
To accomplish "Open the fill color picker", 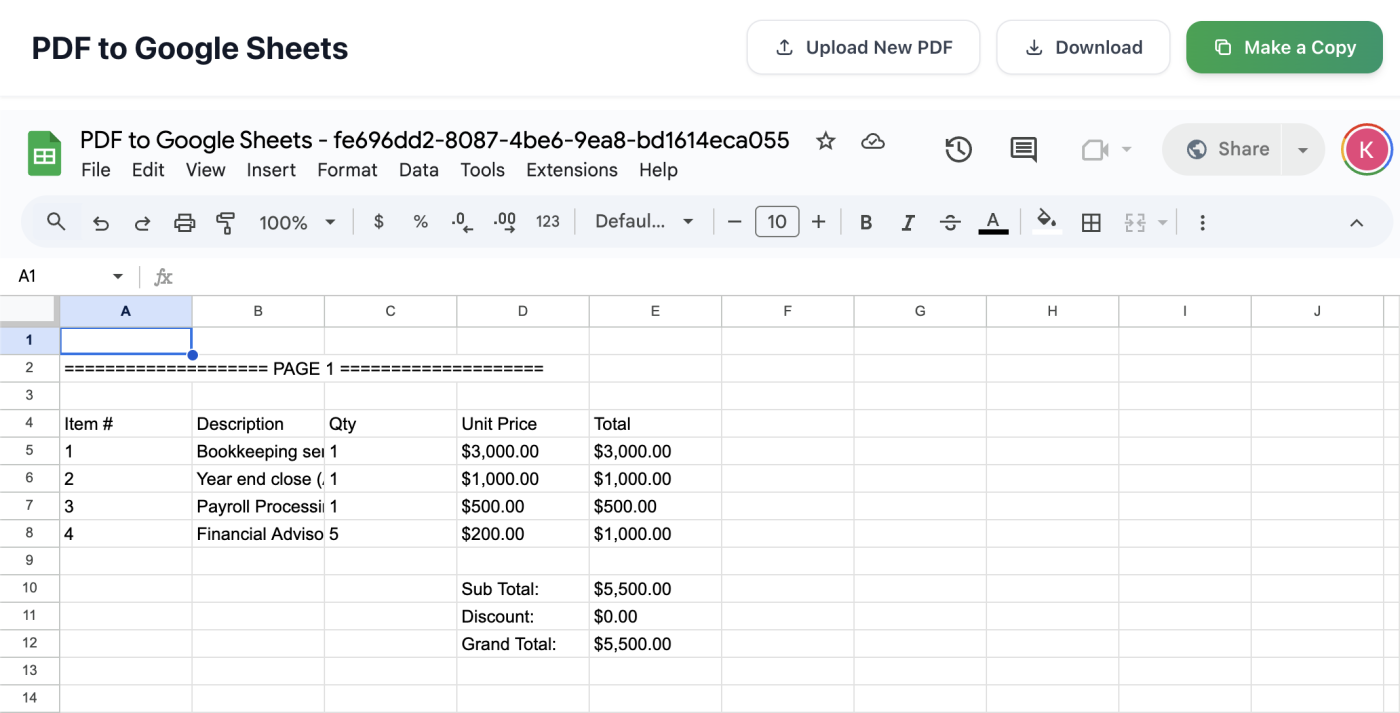I will click(x=1046, y=222).
